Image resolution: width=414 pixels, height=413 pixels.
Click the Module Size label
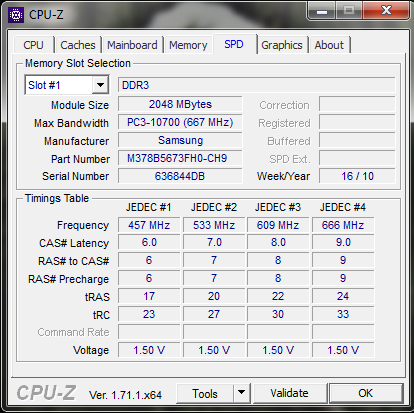coord(80,105)
